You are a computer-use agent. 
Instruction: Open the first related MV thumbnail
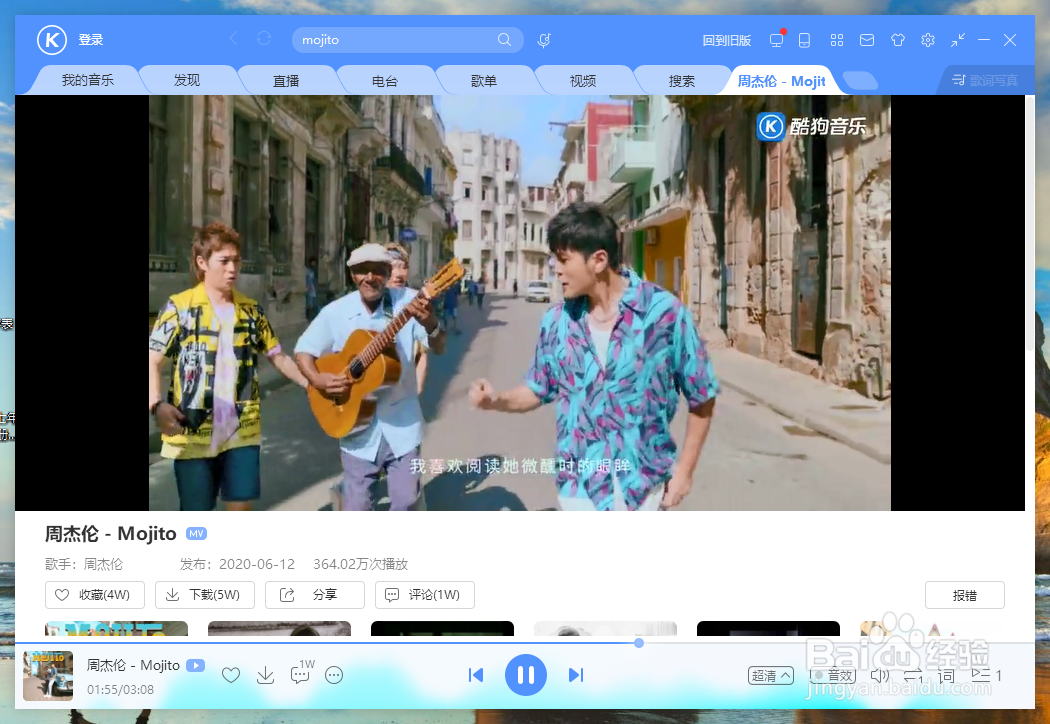117,628
